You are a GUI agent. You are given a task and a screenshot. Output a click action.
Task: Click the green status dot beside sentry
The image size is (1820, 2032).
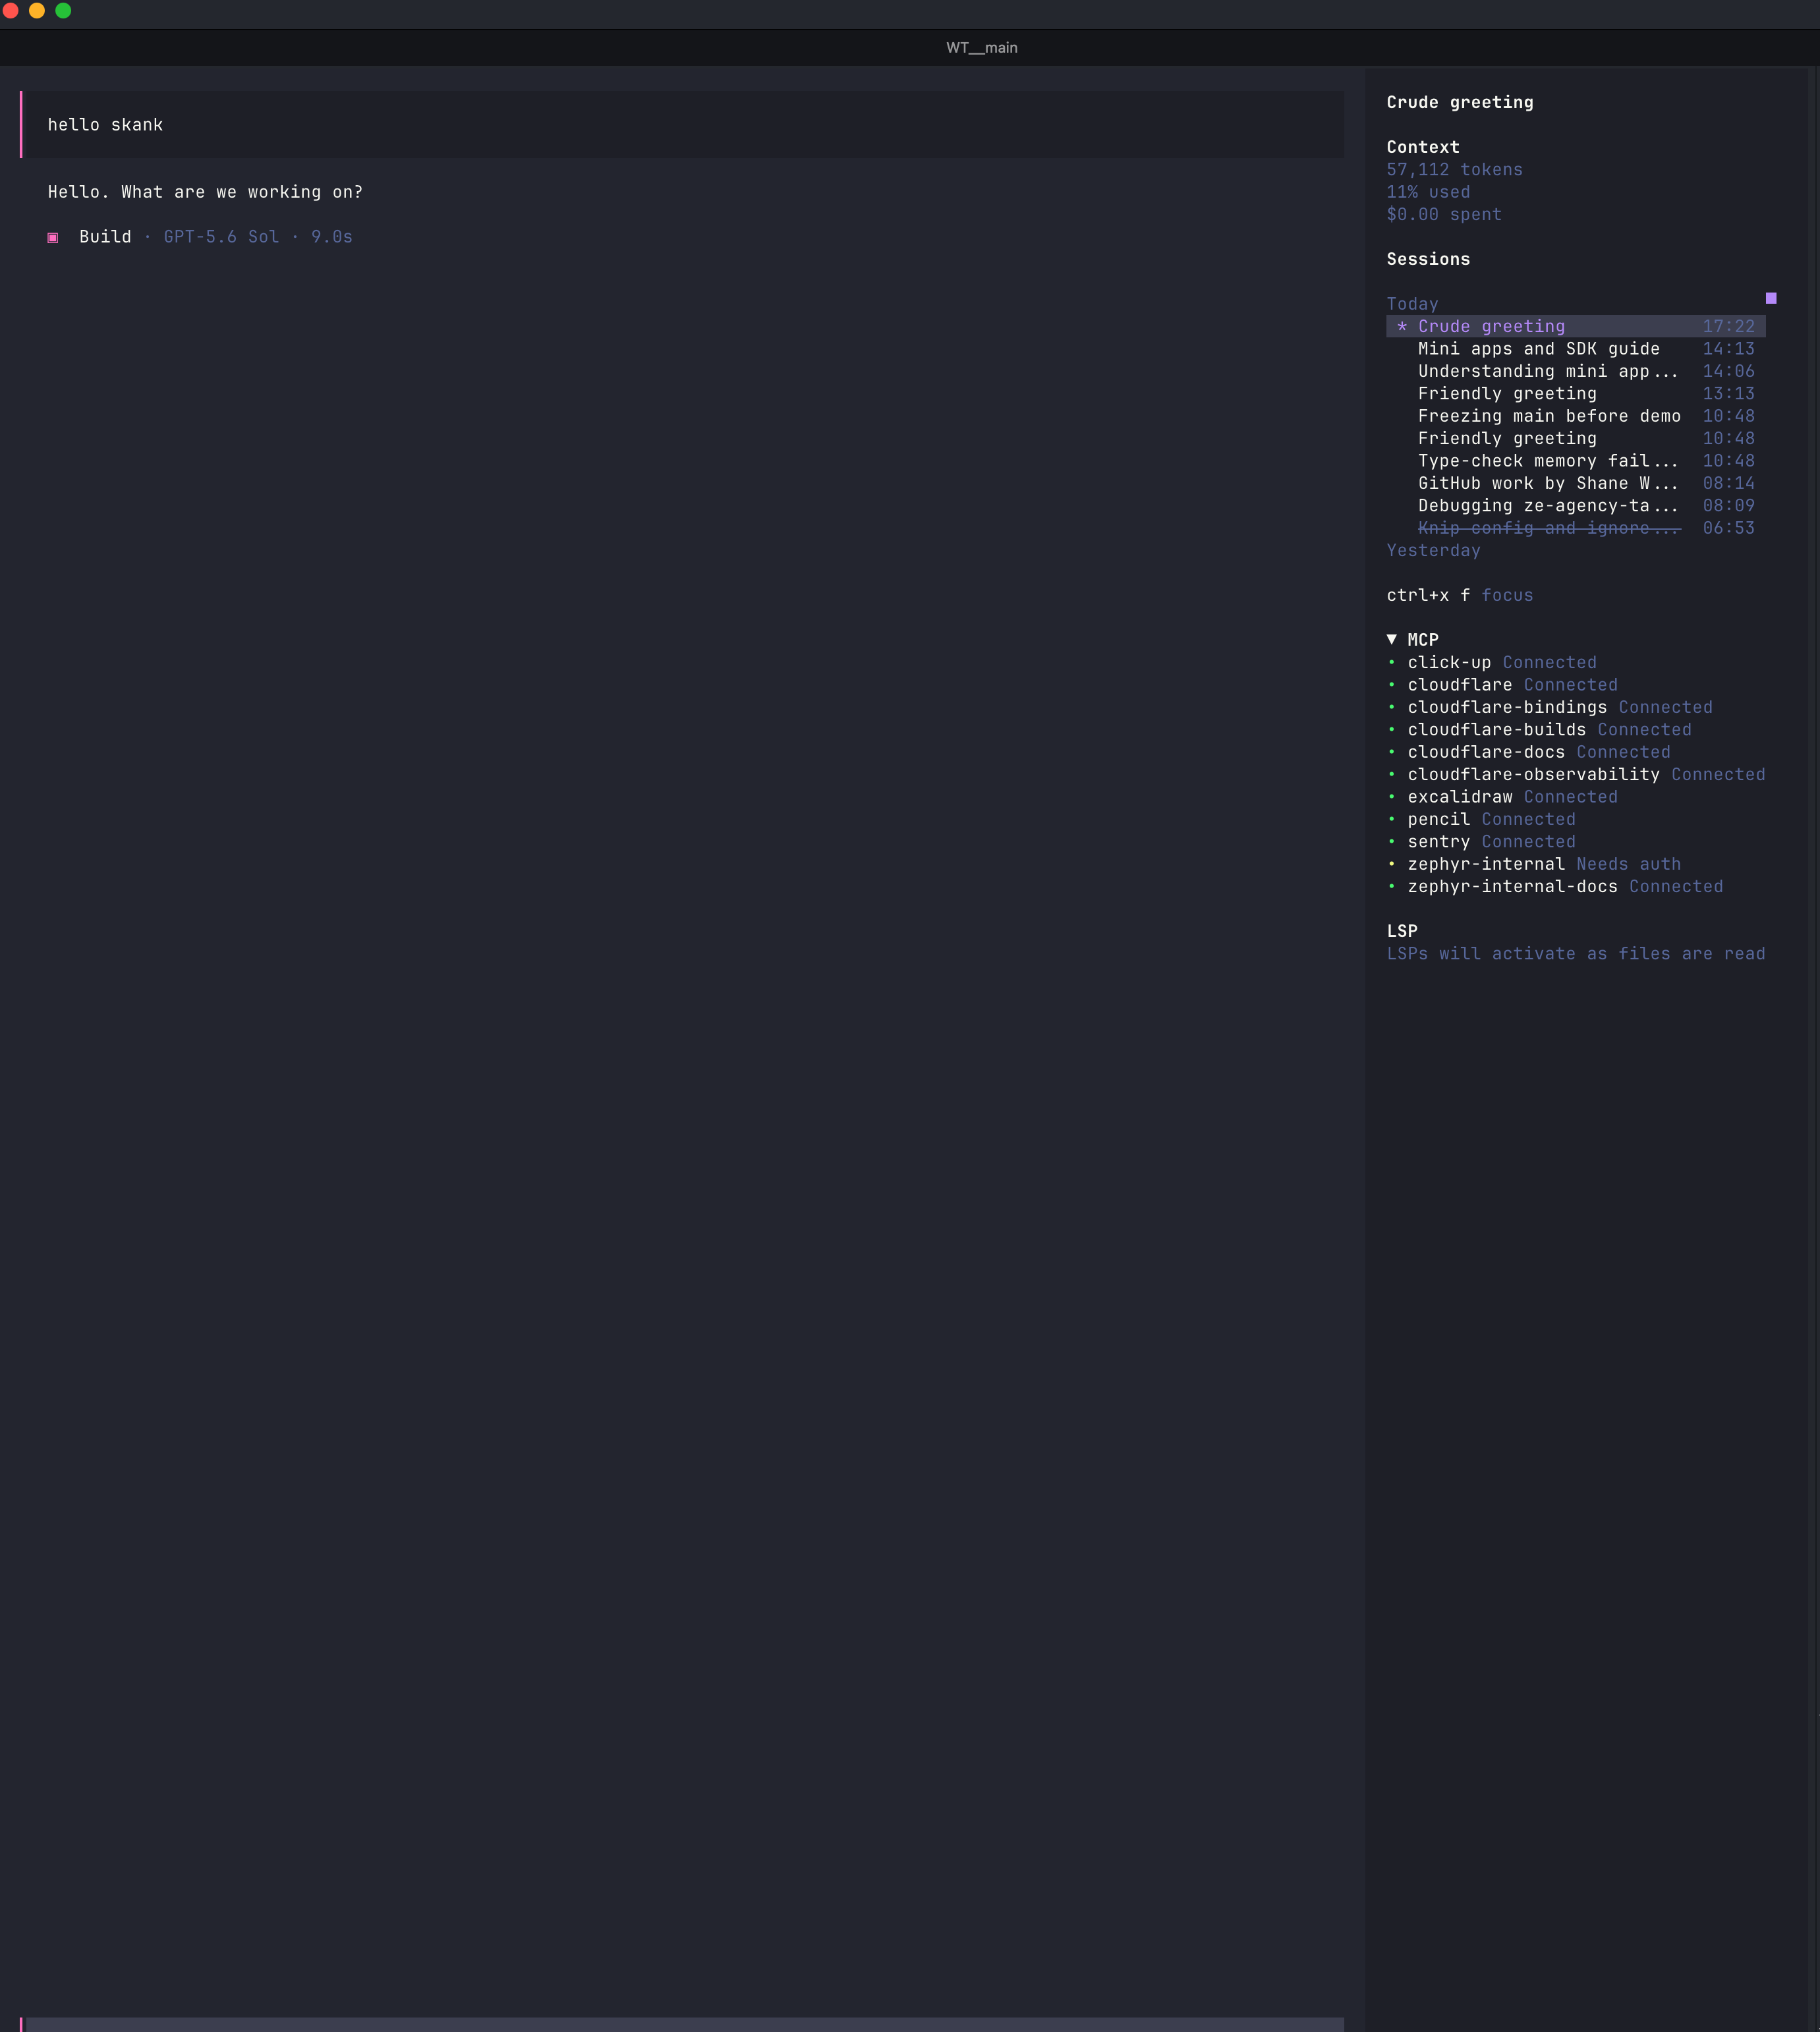[x=1391, y=842]
